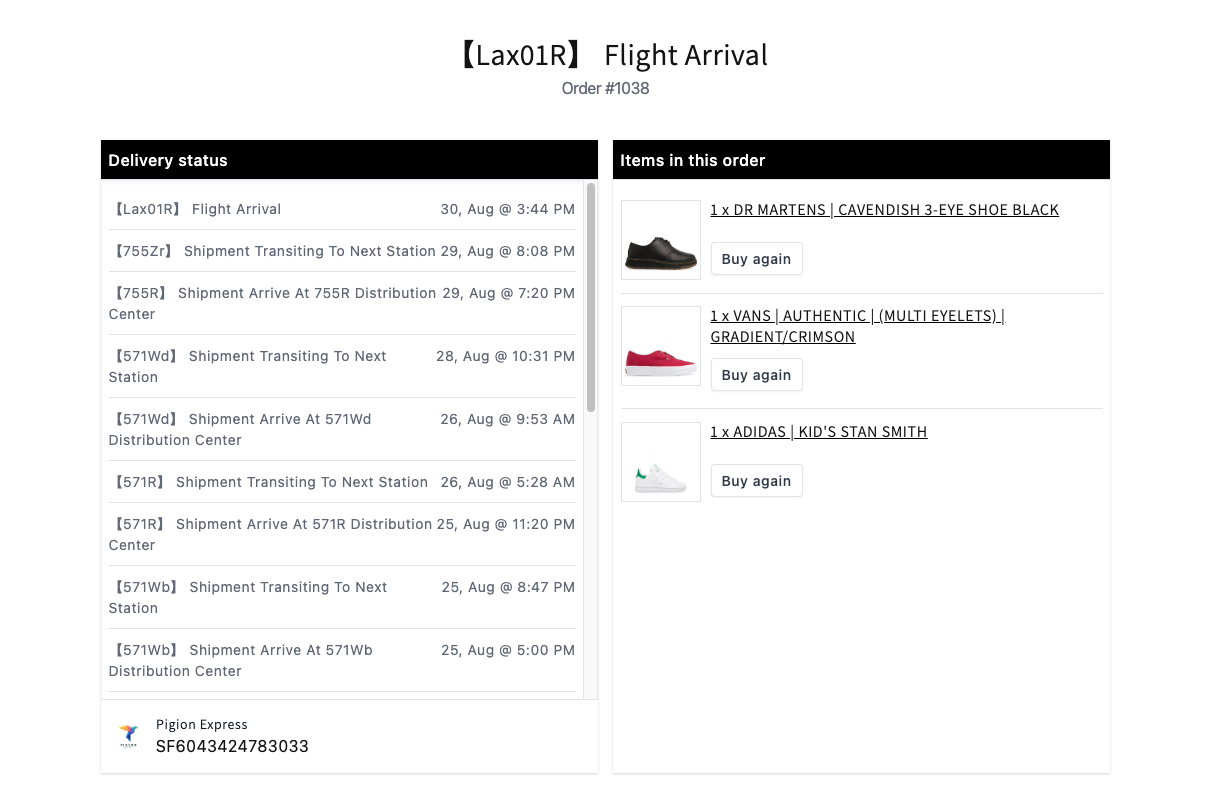Click the Delivery status panel header
1218x790 pixels.
click(349, 160)
